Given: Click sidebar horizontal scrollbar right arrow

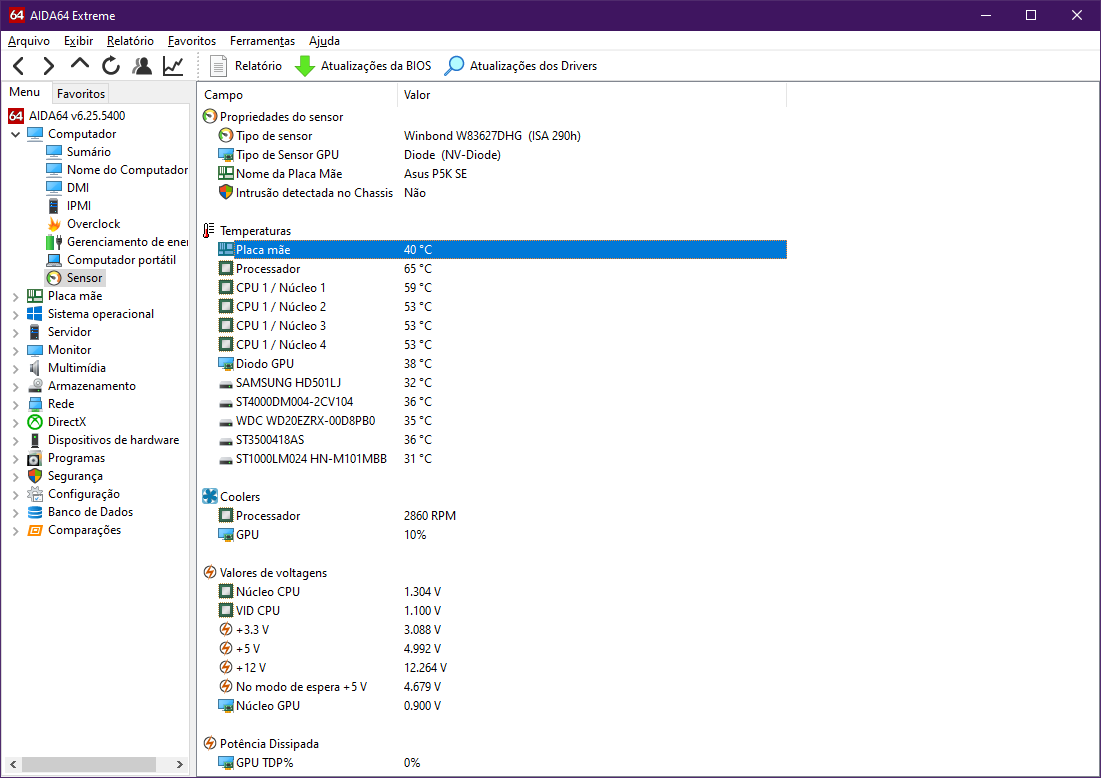Looking at the screenshot, I should (x=180, y=764).
